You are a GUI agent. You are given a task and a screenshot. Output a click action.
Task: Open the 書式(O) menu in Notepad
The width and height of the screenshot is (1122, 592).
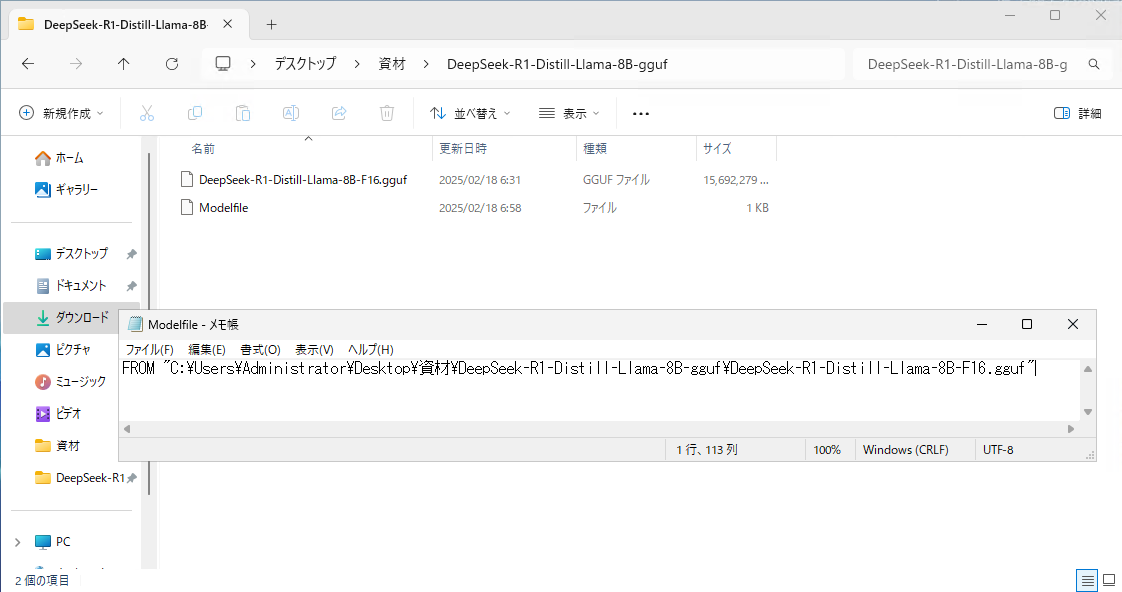260,349
